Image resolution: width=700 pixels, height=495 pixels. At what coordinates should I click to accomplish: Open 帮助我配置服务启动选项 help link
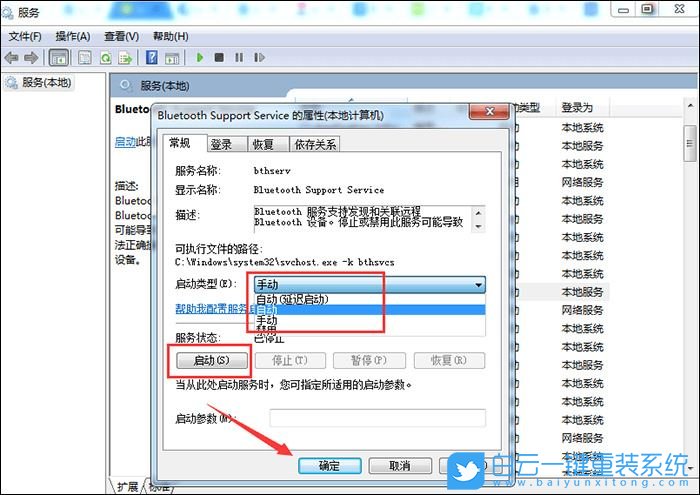(x=215, y=308)
